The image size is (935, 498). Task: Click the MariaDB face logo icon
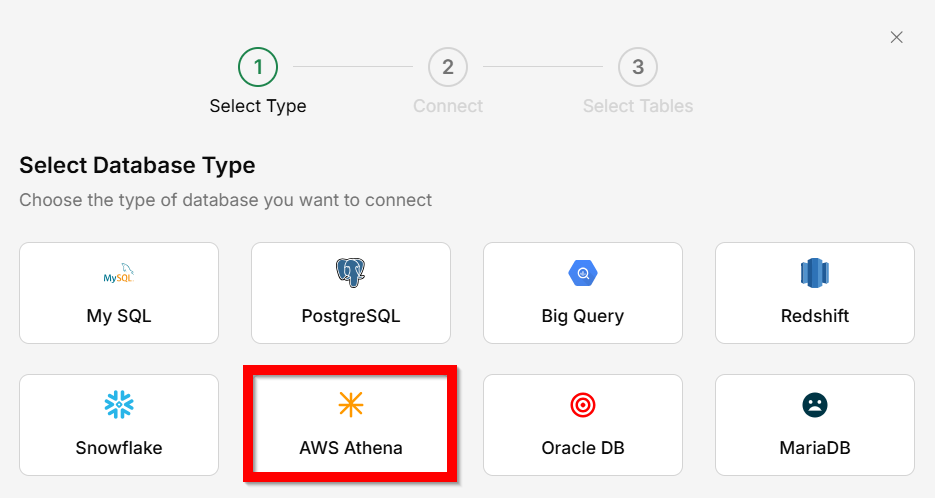point(815,405)
